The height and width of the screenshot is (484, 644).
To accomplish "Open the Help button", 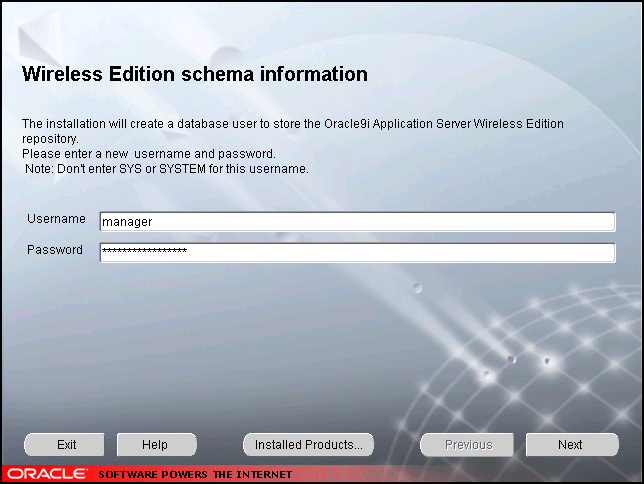I will pyautogui.click(x=156, y=445).
